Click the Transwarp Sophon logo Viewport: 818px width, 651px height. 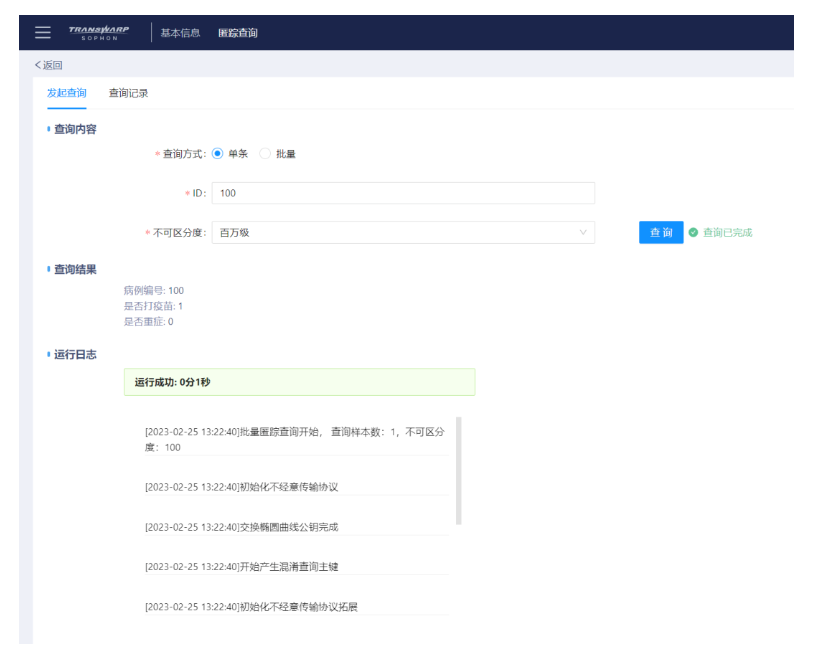(x=99, y=32)
